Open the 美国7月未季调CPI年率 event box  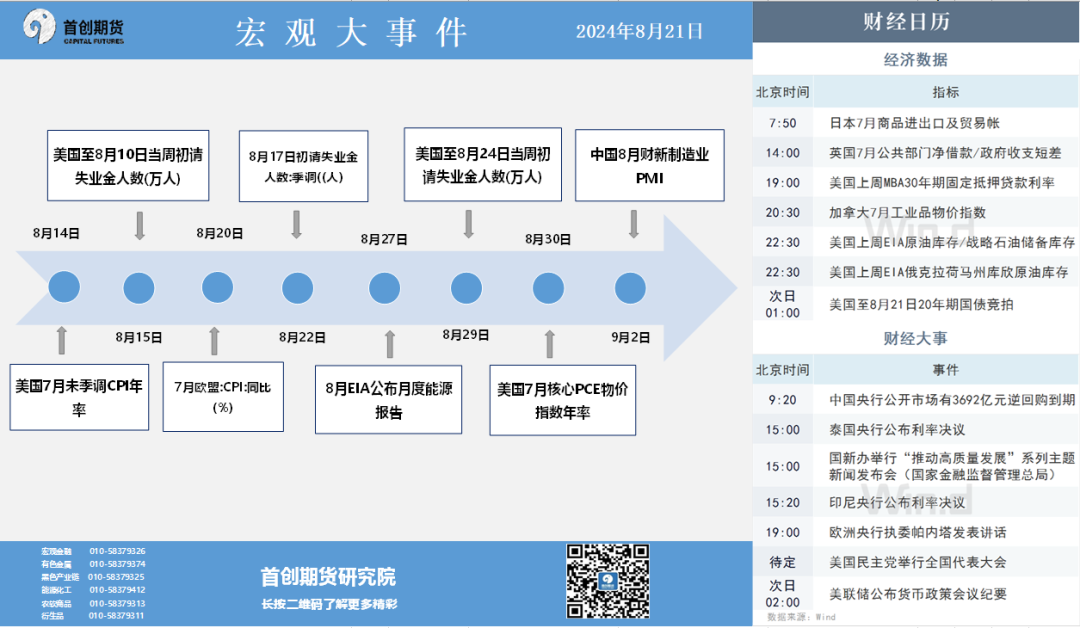(79, 397)
